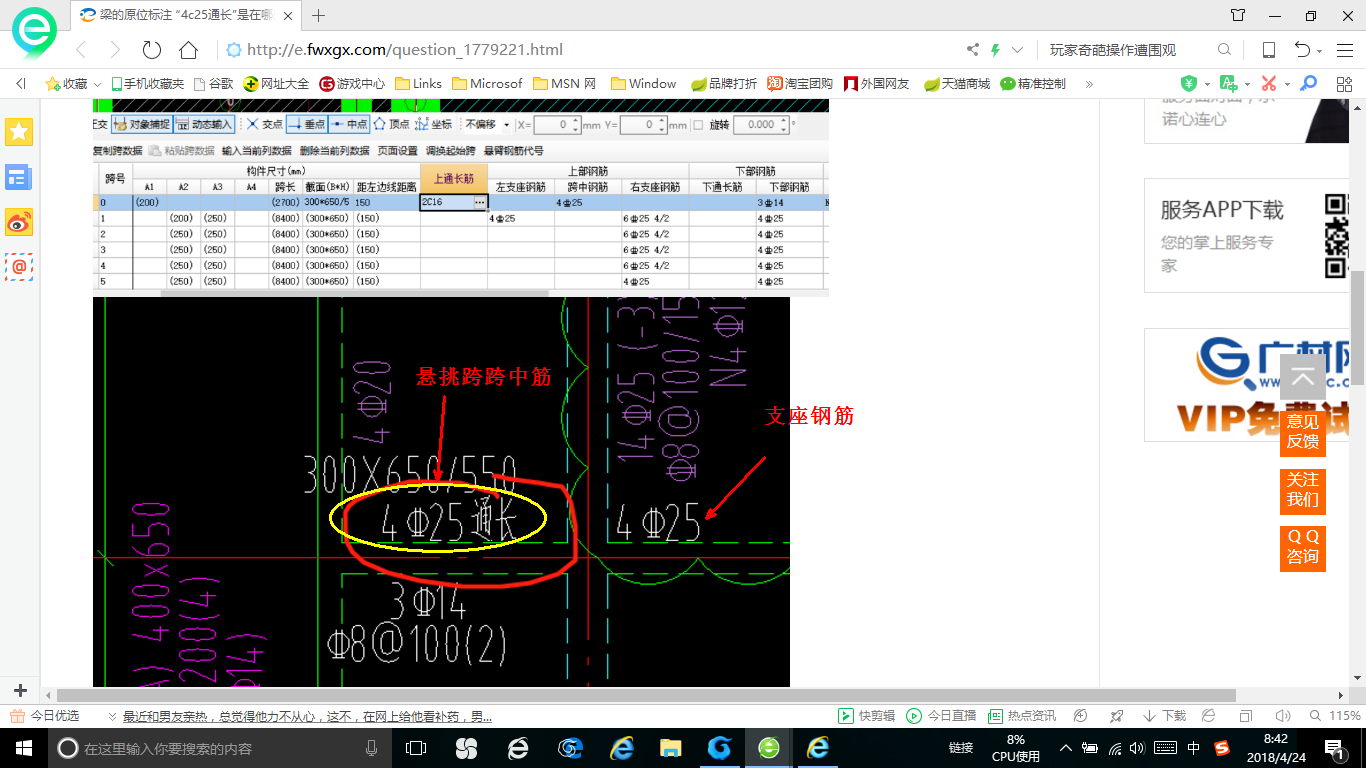Open dropdown next to green shield icon
This screenshot has width=1366, height=768.
[x=1207, y=84]
